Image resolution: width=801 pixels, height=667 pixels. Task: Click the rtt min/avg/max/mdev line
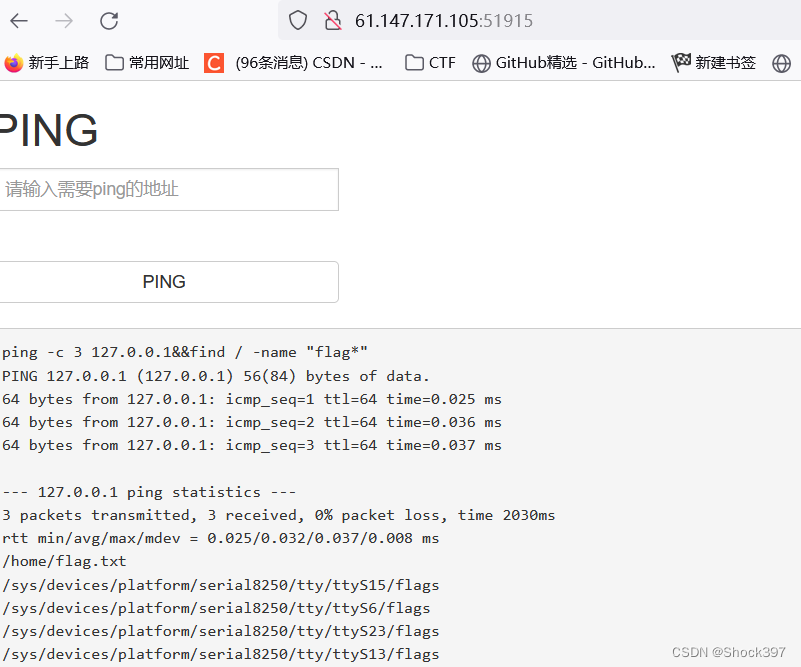220,538
